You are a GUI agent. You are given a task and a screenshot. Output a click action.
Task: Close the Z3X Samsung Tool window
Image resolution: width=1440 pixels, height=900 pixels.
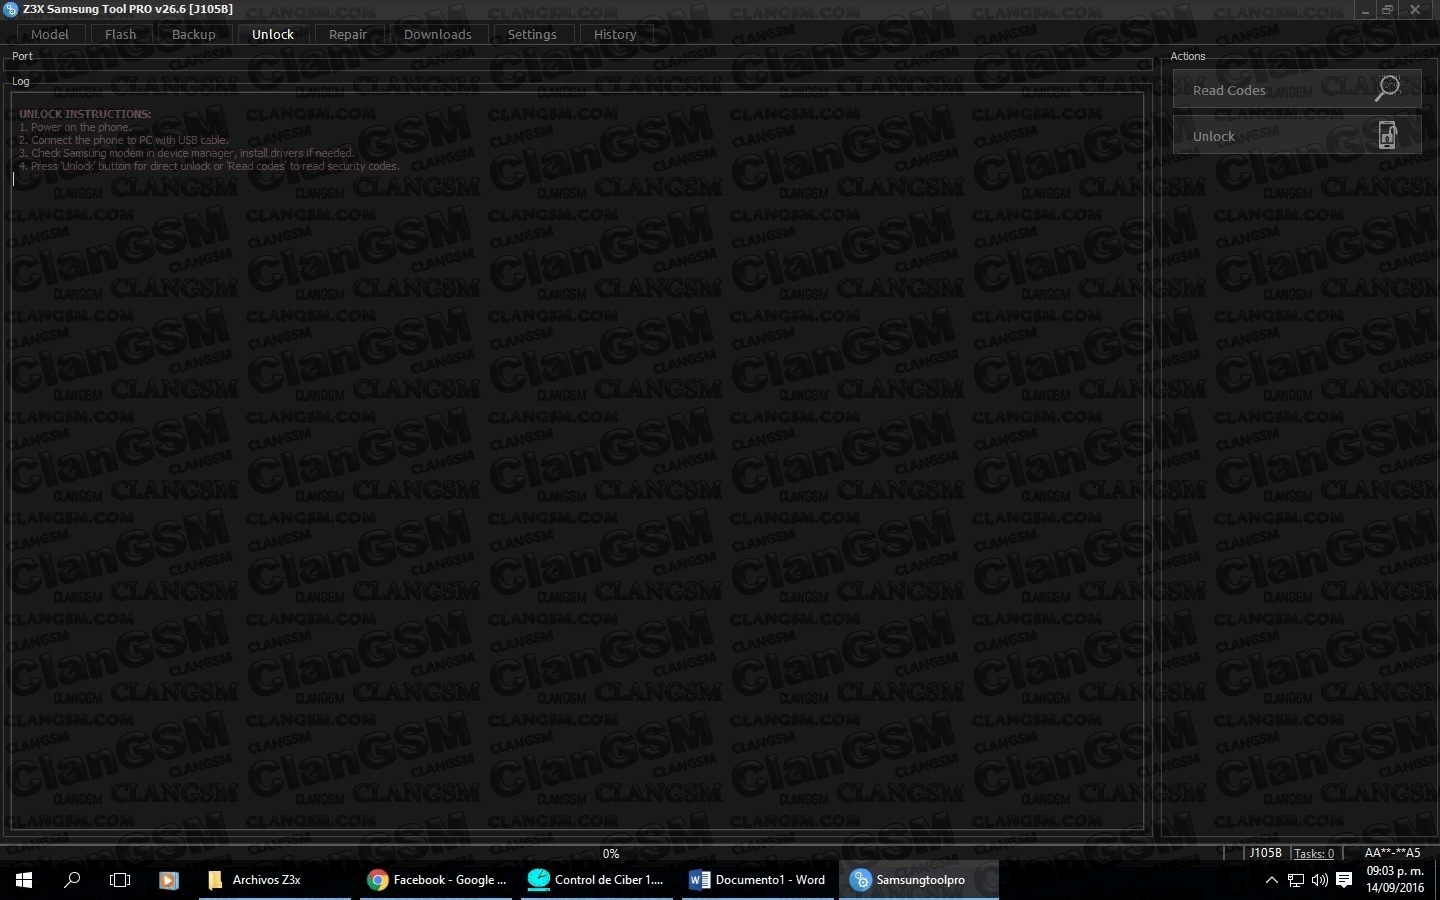[x=1415, y=10]
